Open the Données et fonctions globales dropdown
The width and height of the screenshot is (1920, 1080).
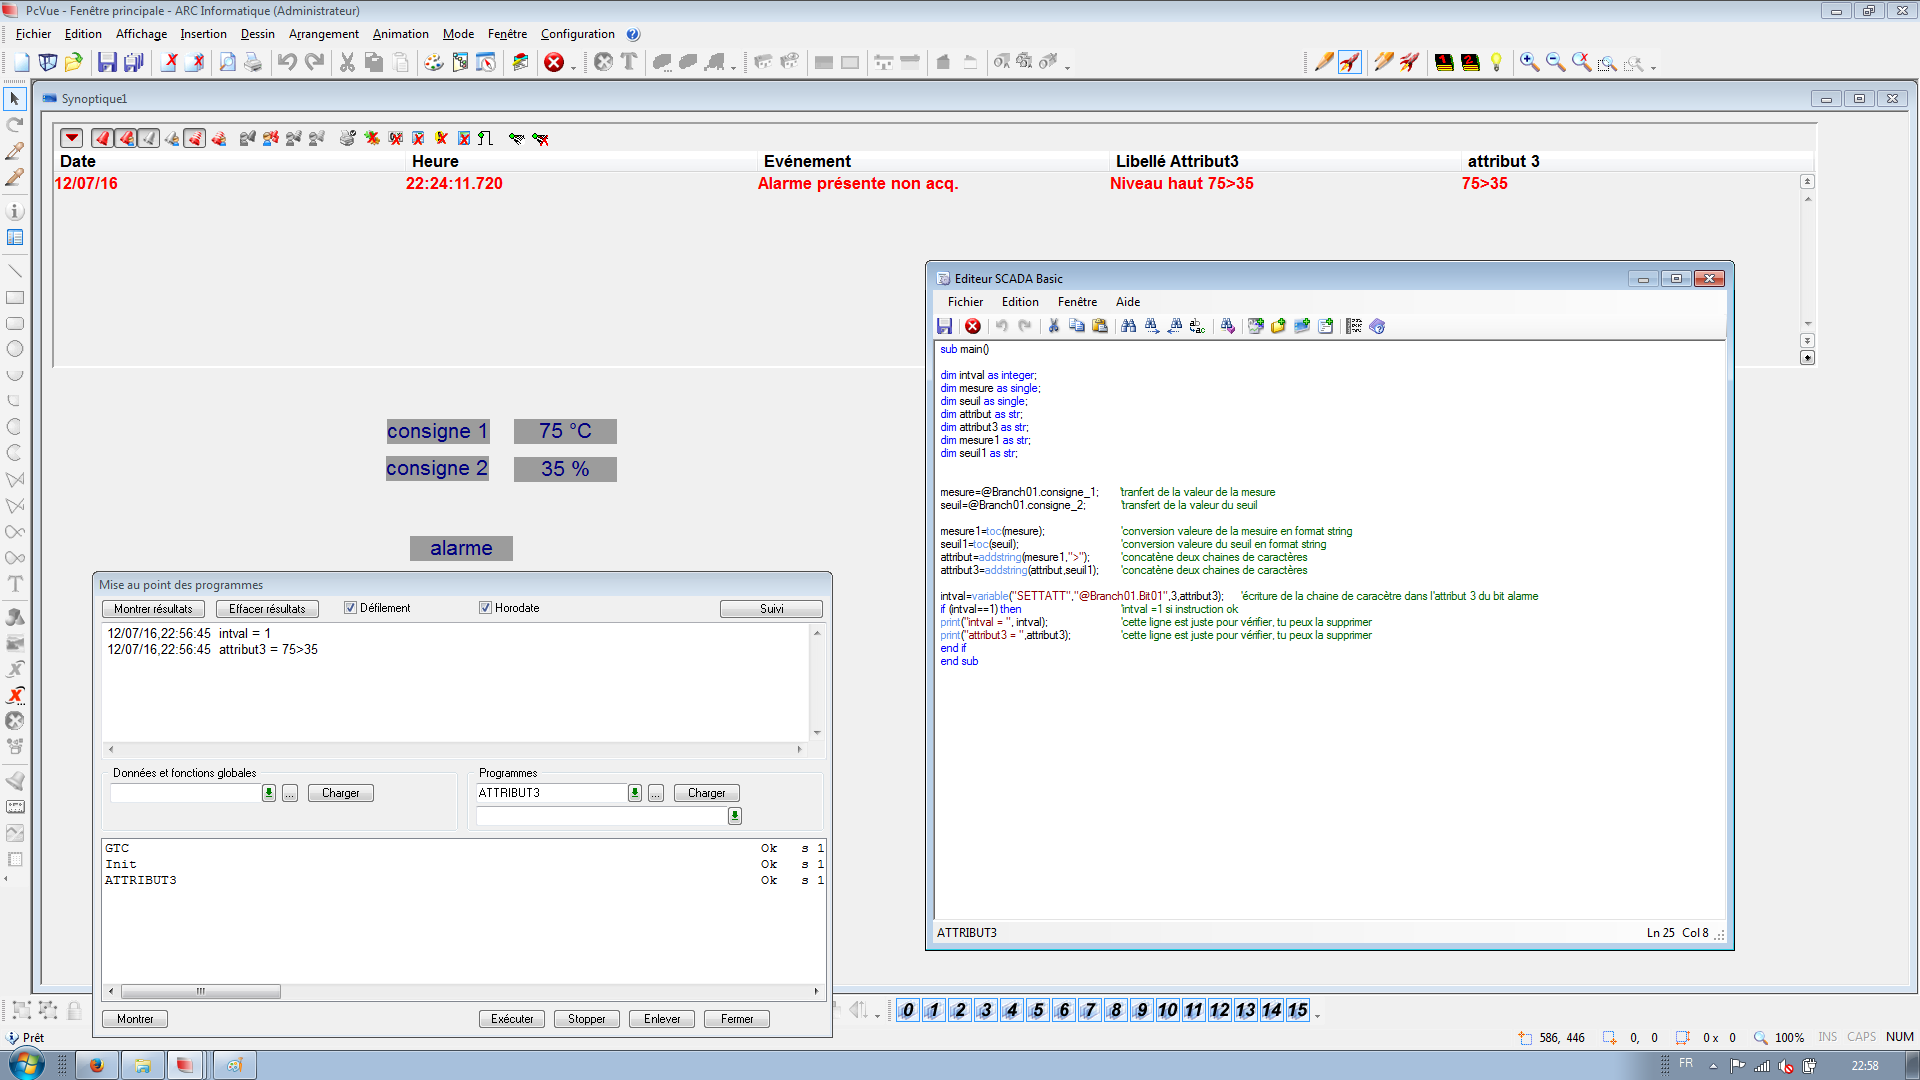point(269,793)
